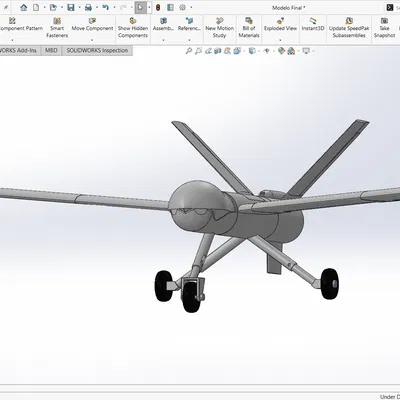Expand the Hide/Show Items dropdown arrow
The height and width of the screenshot is (400, 400).
pos(274,51)
